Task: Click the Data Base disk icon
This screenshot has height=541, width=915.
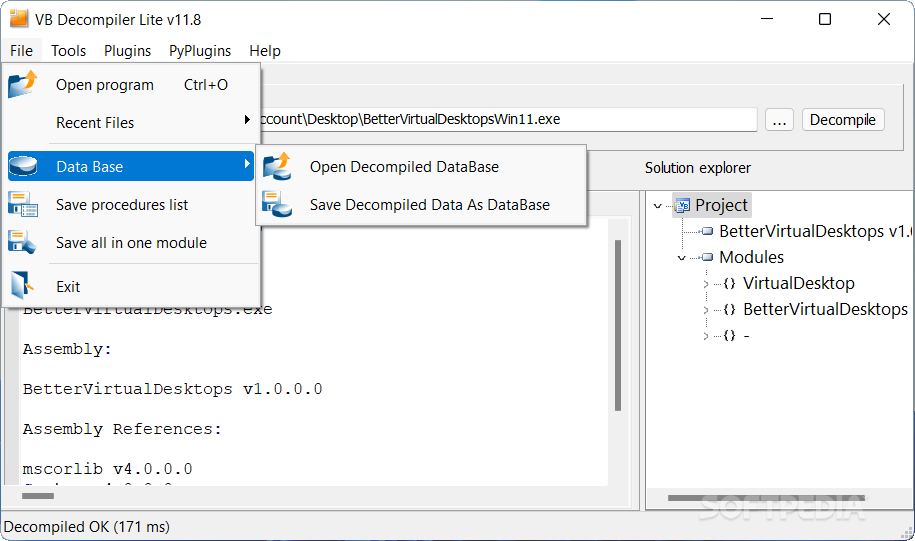Action: click(23, 166)
